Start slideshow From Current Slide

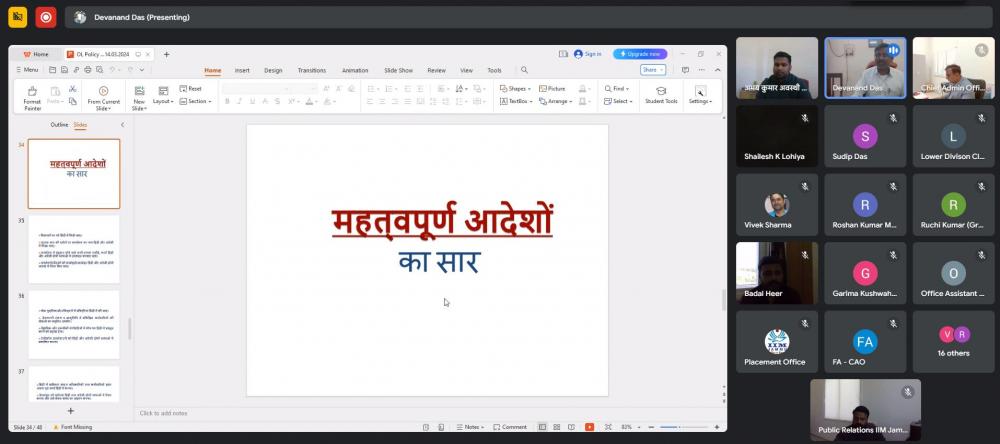point(103,92)
